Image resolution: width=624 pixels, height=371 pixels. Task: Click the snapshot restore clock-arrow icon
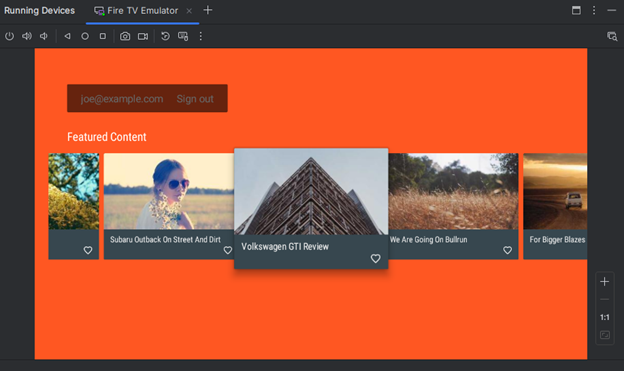(165, 36)
